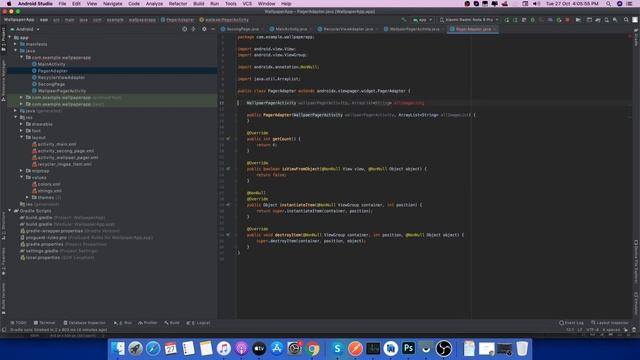Select activity_main.xml layout file
Viewport: 640px width, 360px height.
coord(57,144)
